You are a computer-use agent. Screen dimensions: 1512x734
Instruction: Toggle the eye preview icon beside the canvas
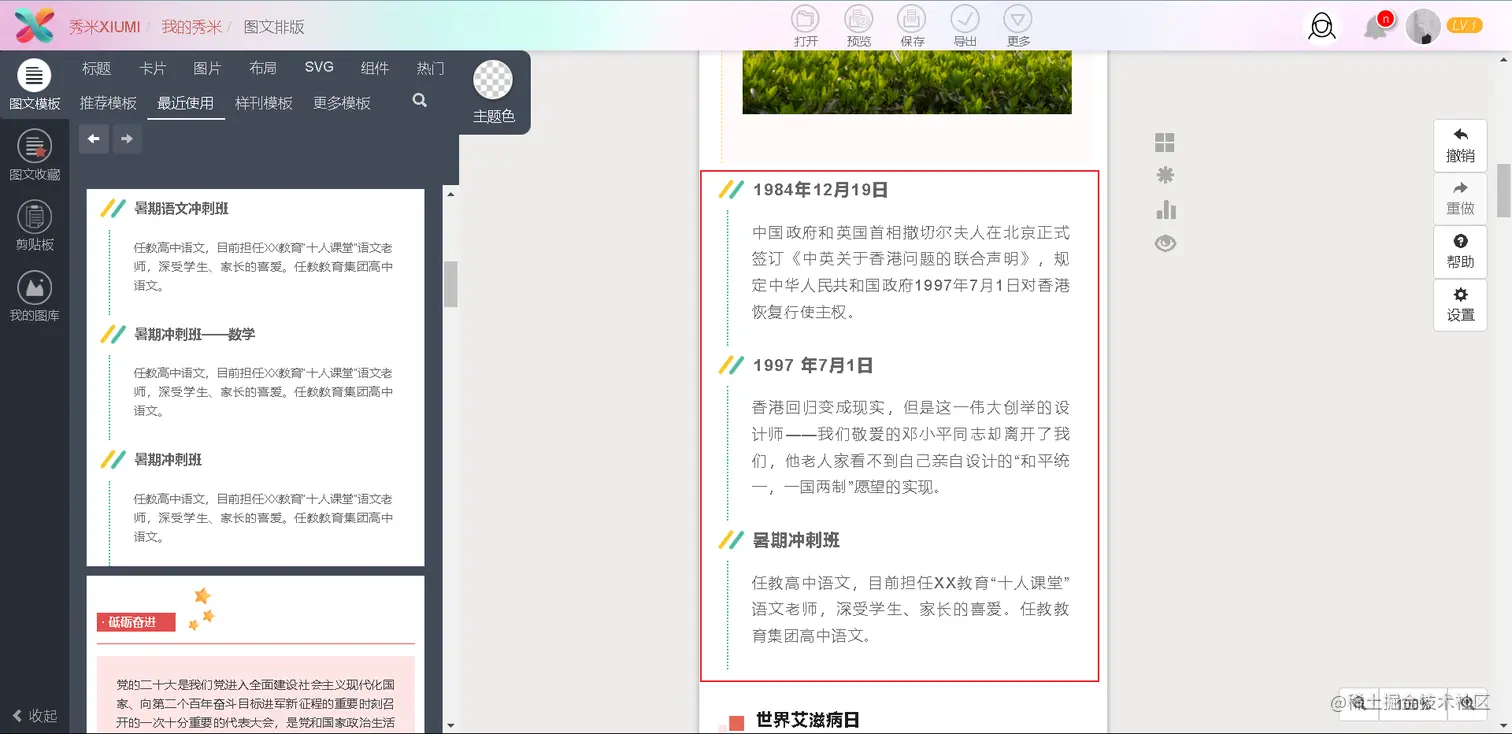1165,243
